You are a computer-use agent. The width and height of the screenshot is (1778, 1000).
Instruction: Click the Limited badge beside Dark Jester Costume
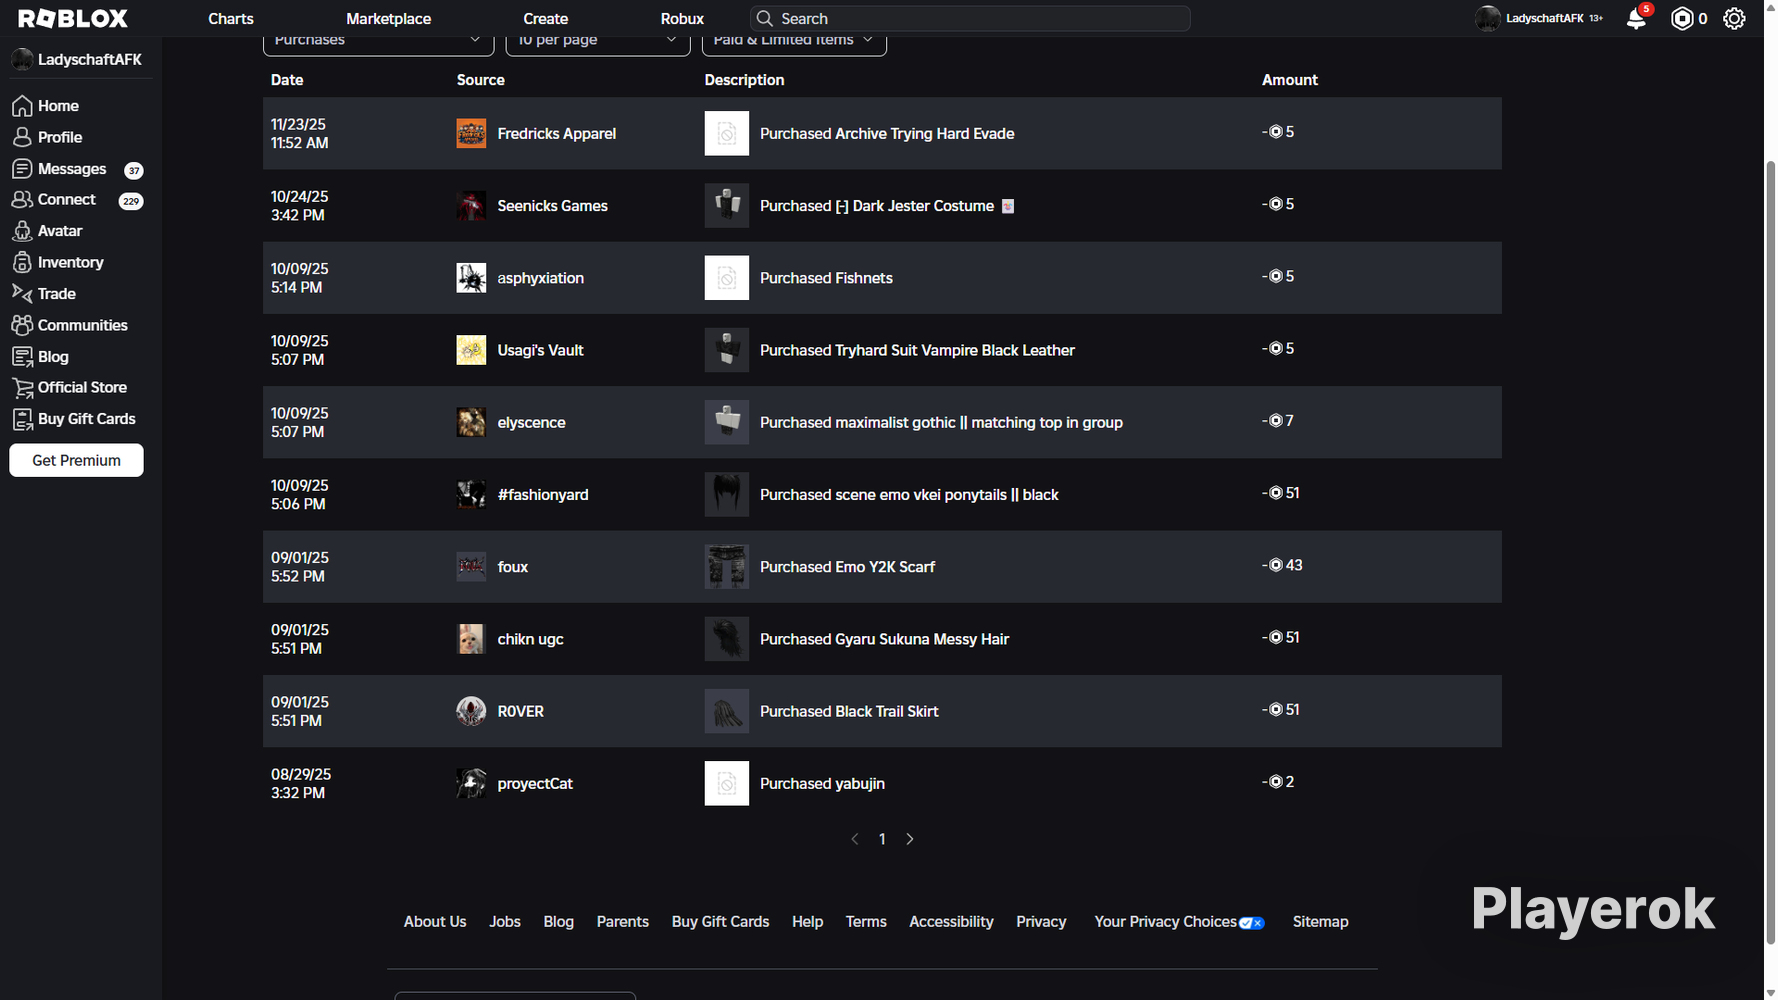(1008, 206)
